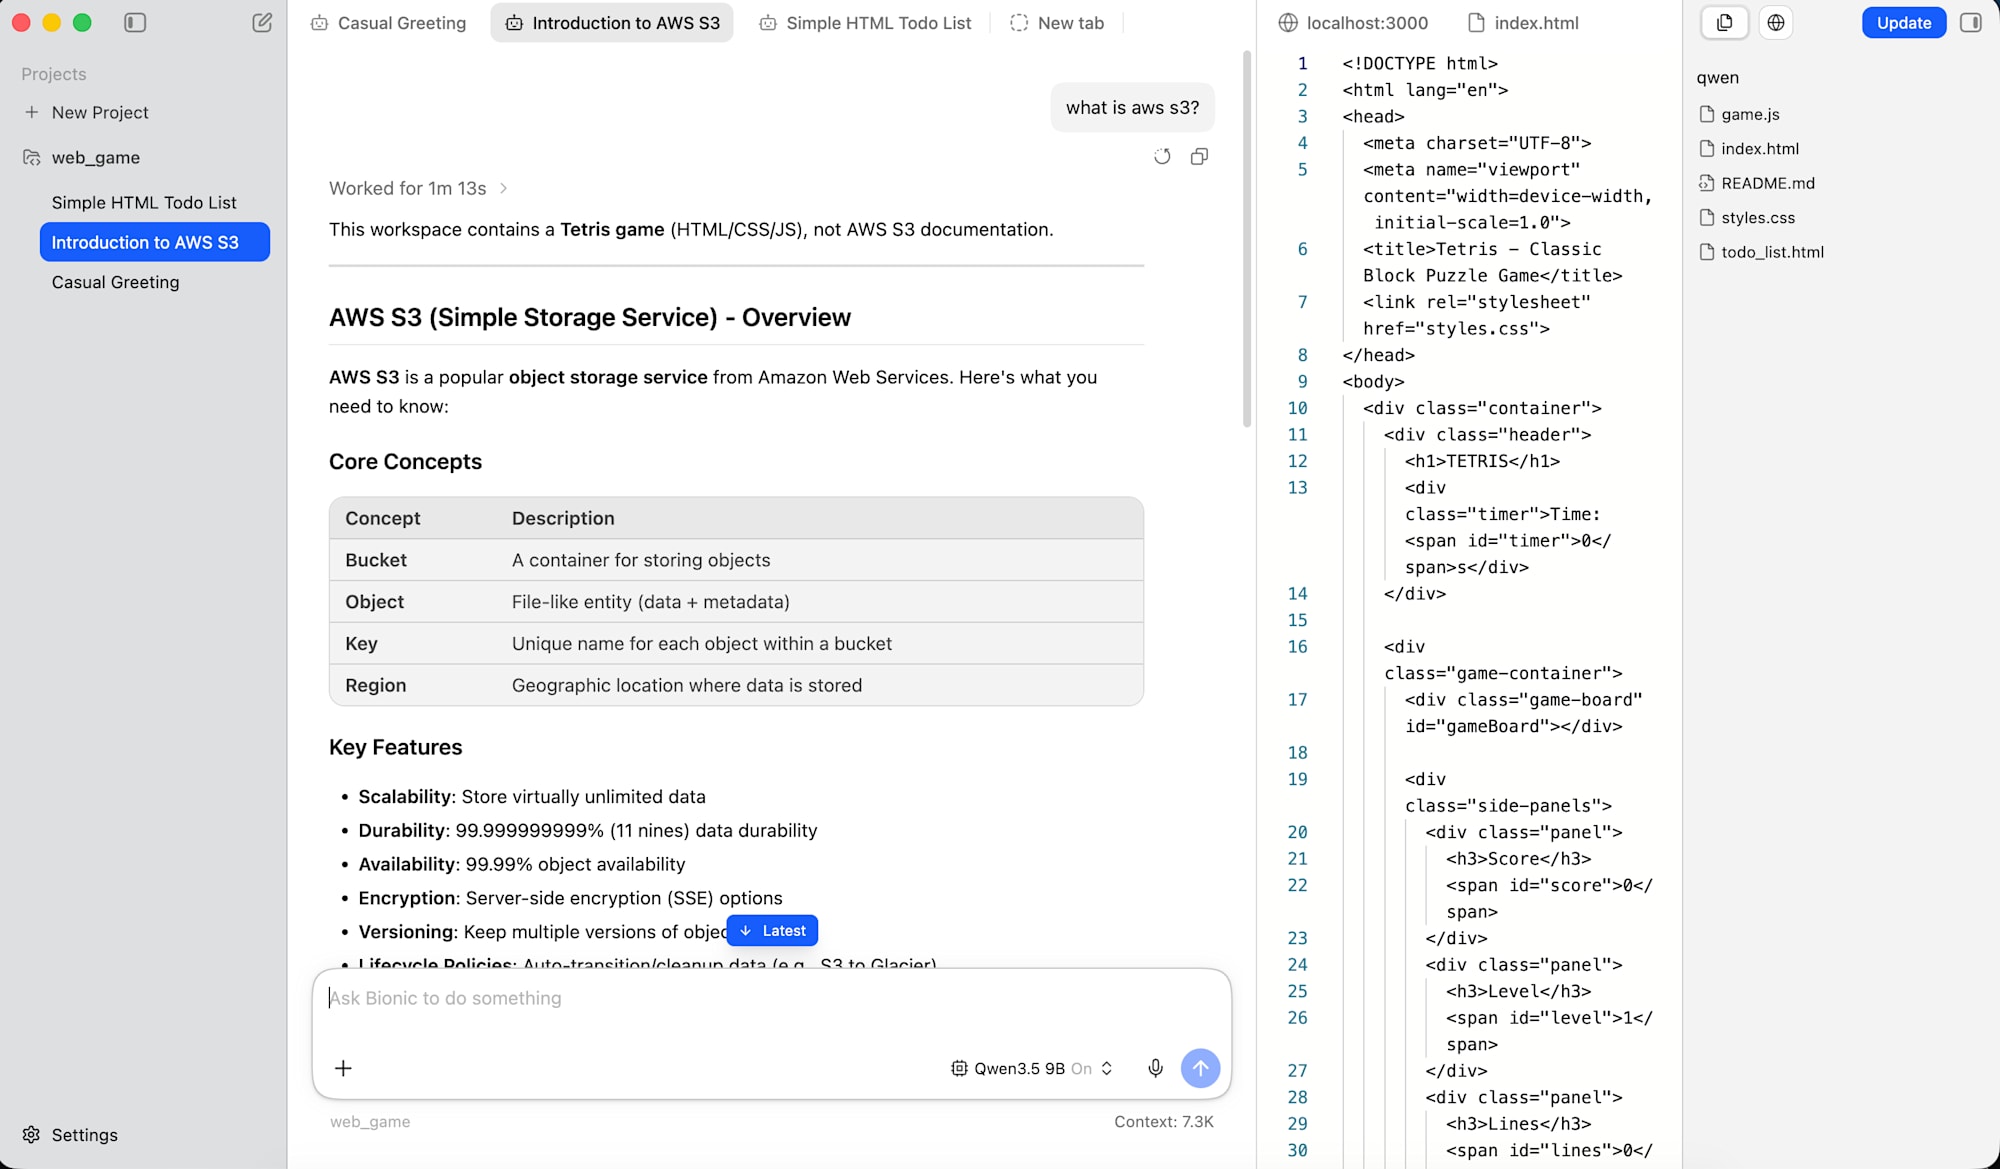Click the plus icon beside New Project
Viewport: 2000px width, 1169px height.
pos(32,112)
